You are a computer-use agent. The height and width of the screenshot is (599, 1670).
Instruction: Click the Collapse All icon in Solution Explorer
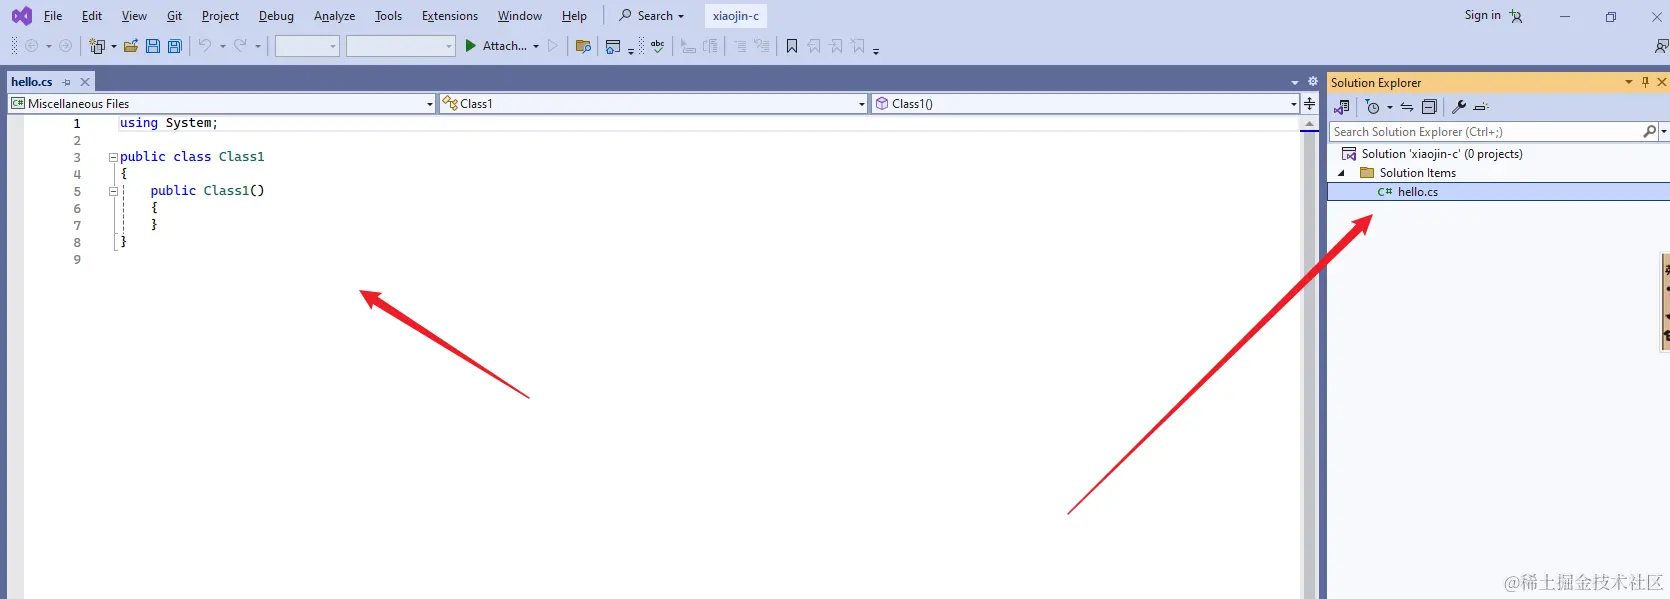(1429, 107)
